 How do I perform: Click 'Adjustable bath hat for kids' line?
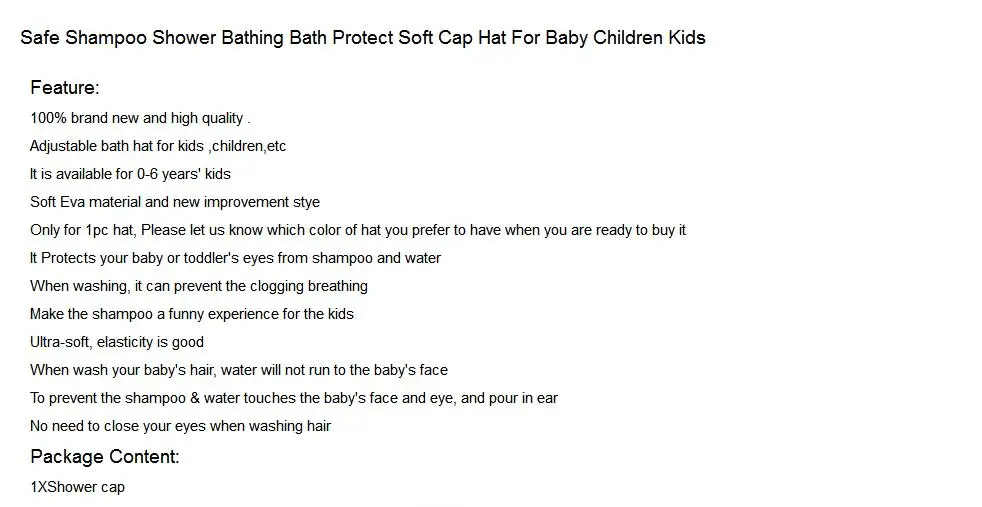(x=158, y=146)
